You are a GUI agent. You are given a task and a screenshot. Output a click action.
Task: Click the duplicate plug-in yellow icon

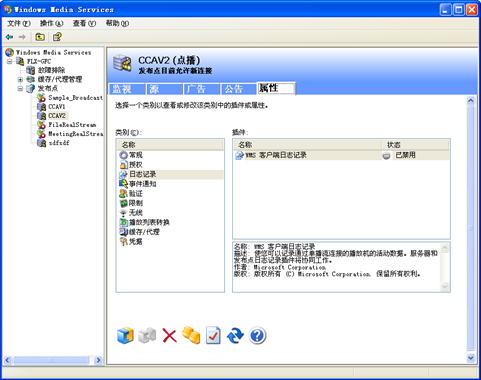pos(191,335)
